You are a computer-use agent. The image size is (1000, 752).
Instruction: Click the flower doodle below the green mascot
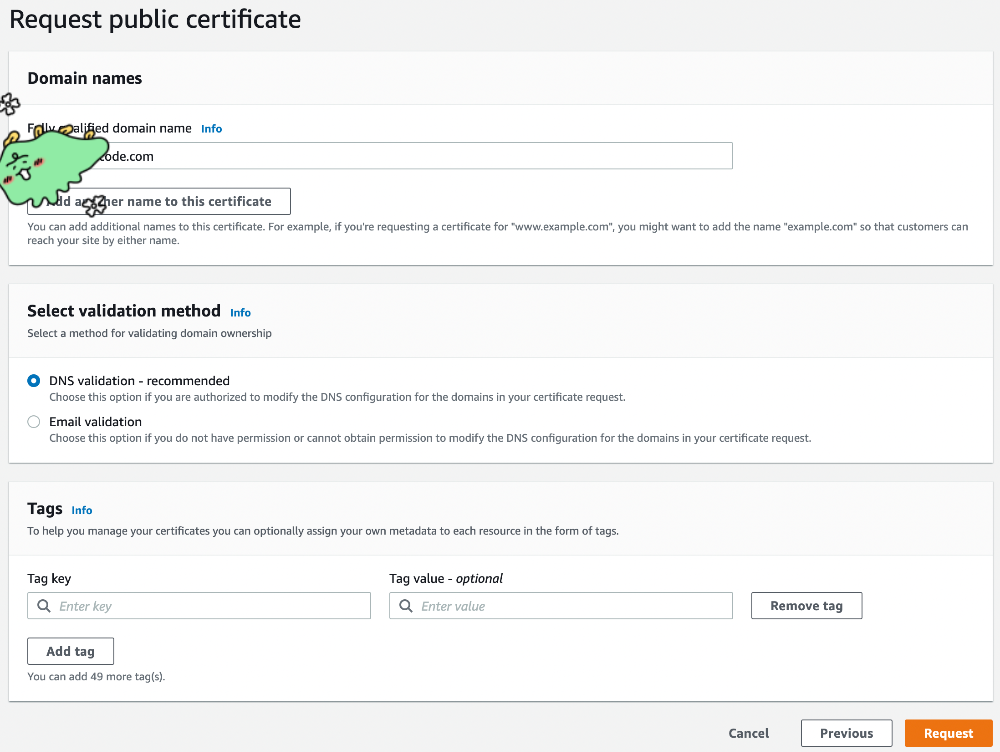pos(94,207)
